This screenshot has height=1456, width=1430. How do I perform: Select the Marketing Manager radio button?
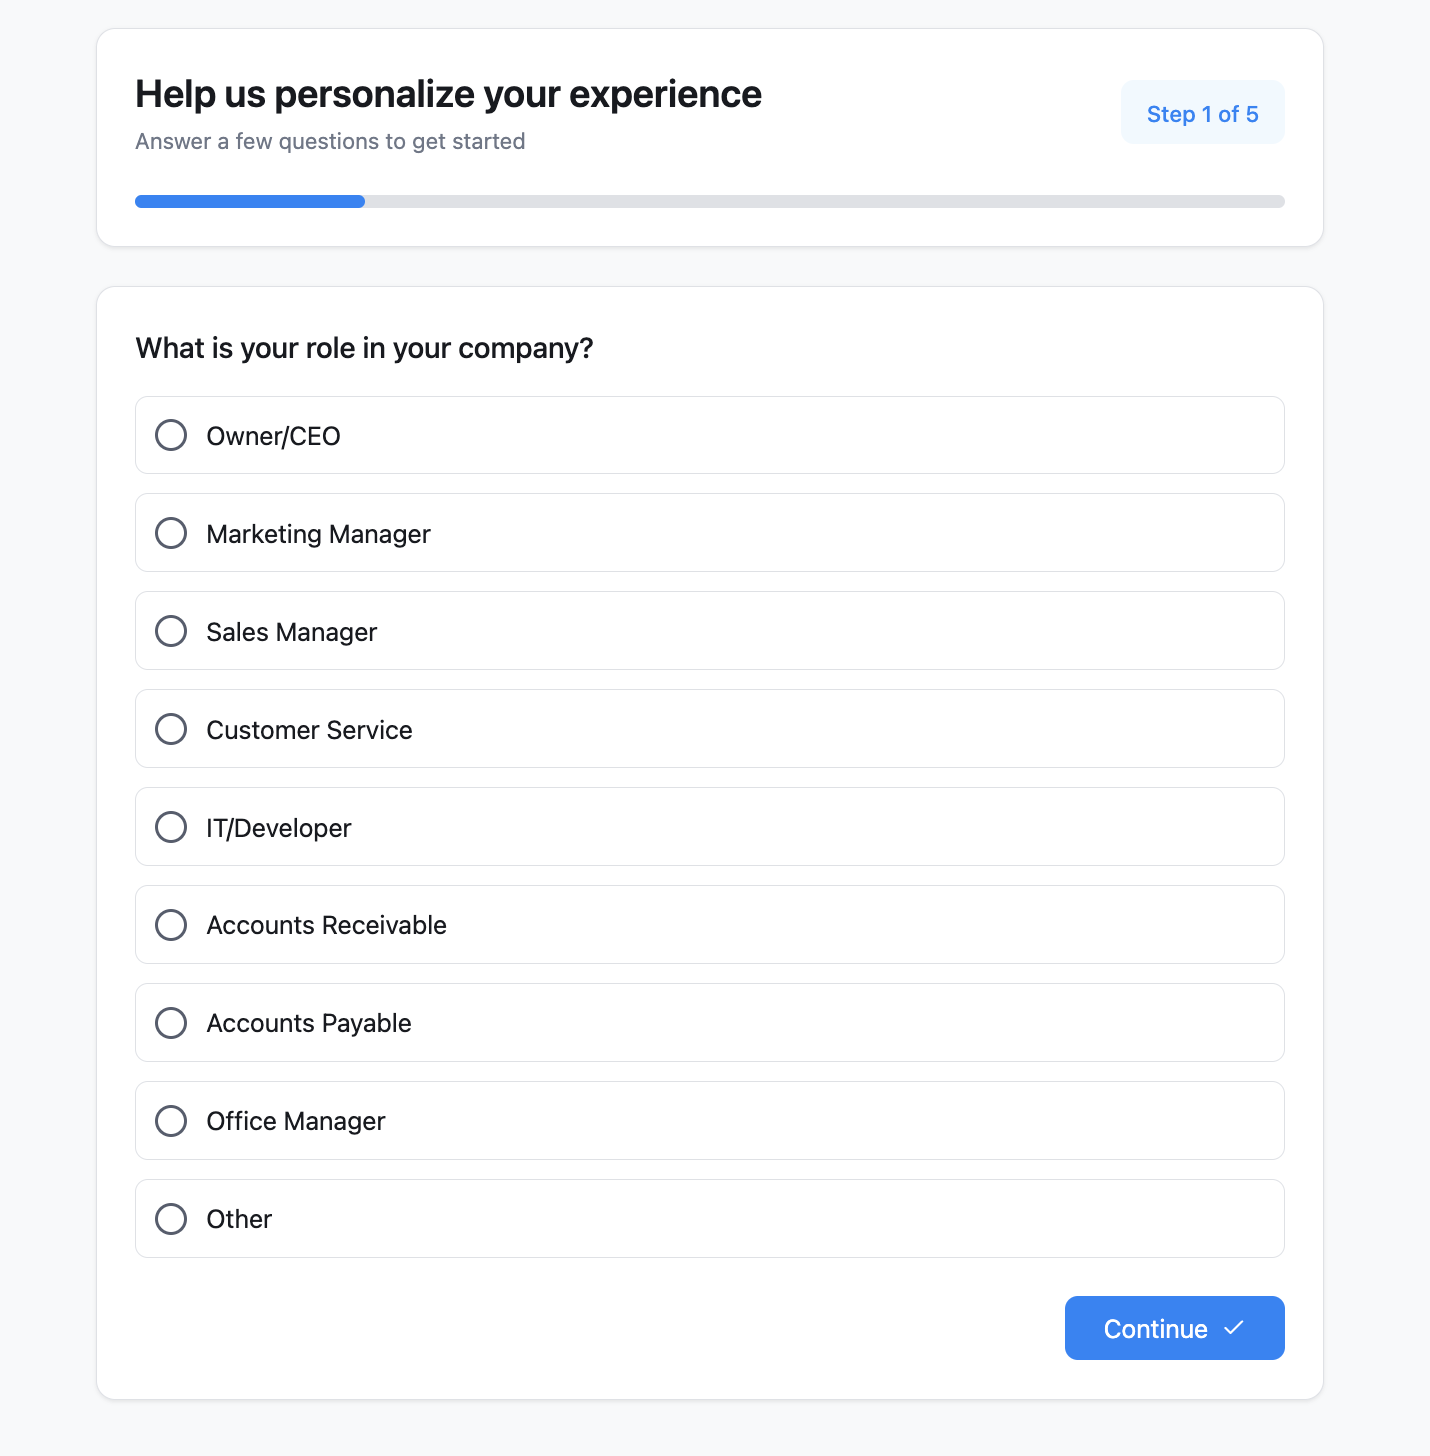click(170, 533)
